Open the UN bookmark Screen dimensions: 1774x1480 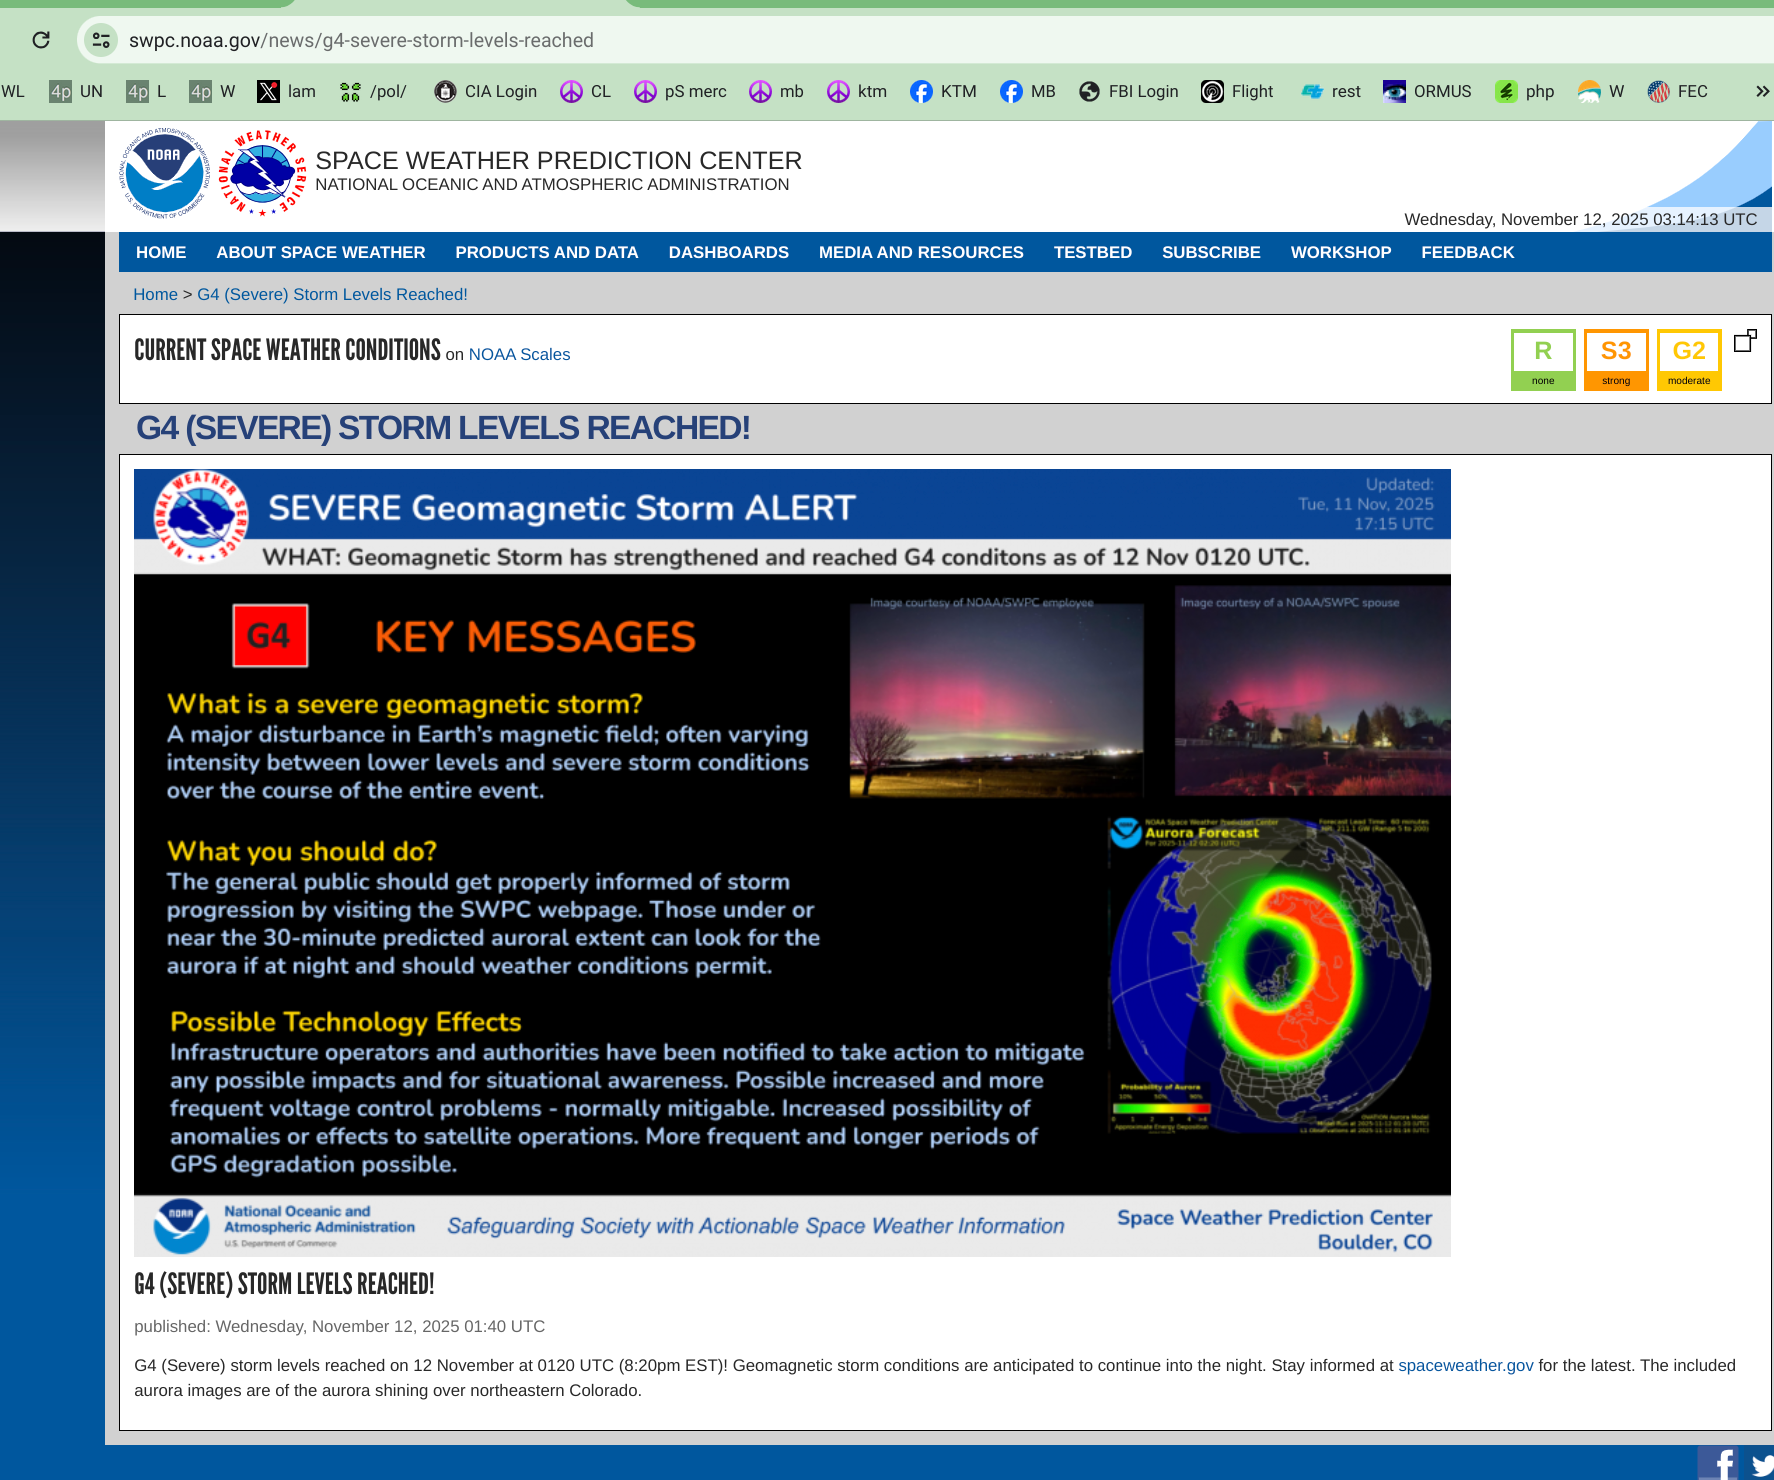[x=77, y=92]
